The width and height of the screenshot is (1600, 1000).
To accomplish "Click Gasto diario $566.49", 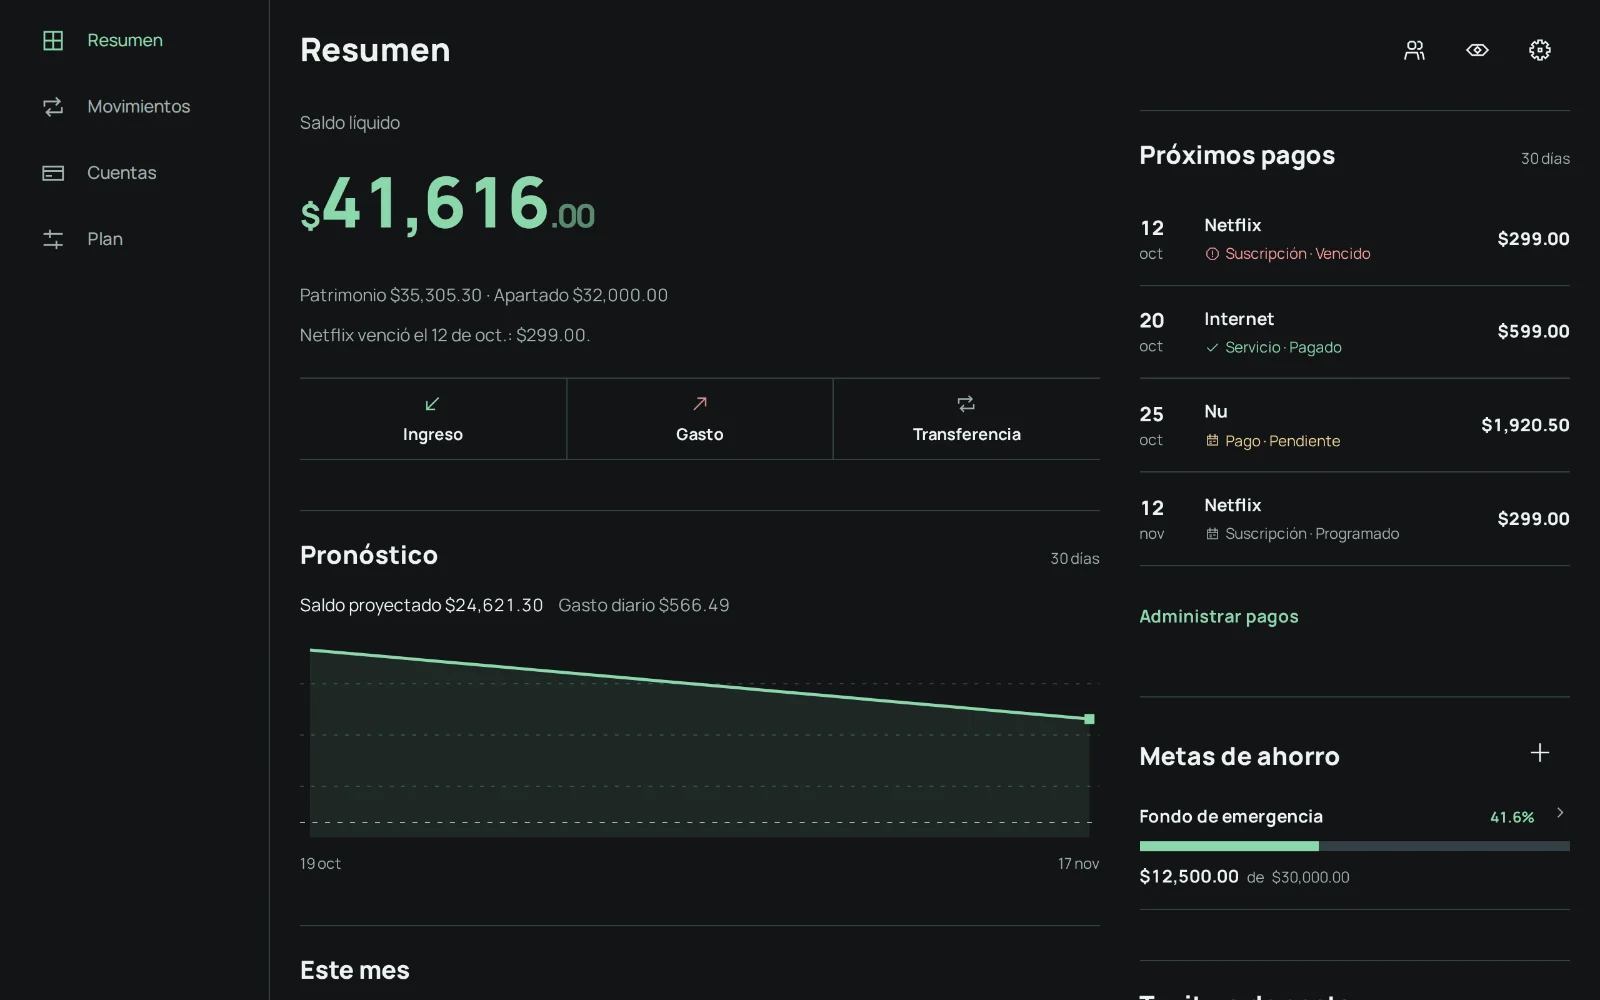I will [644, 605].
